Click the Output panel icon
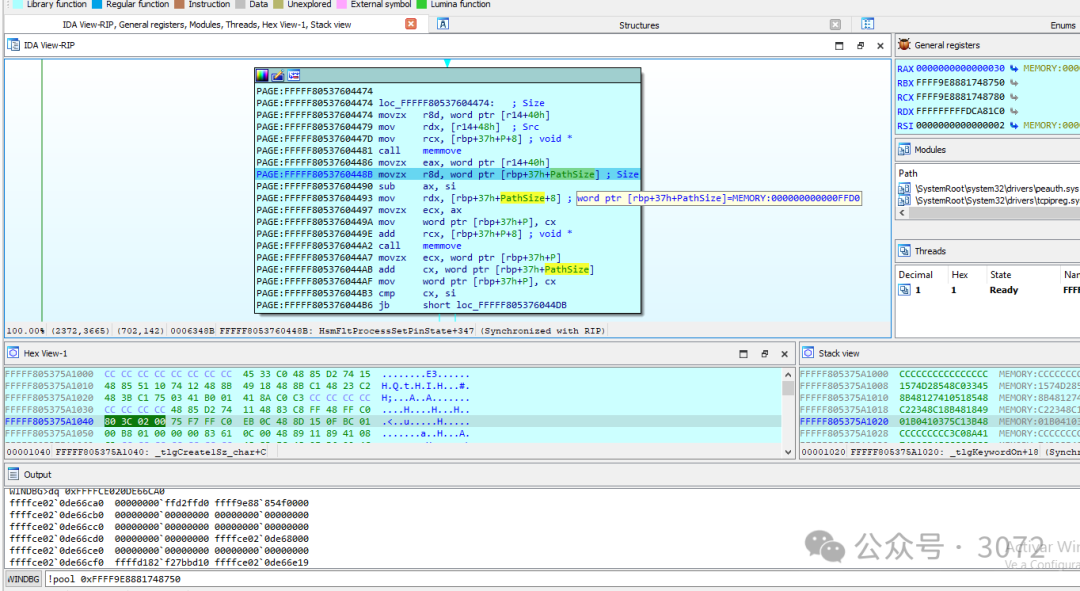Screen dimensions: 1080x591 [13, 474]
